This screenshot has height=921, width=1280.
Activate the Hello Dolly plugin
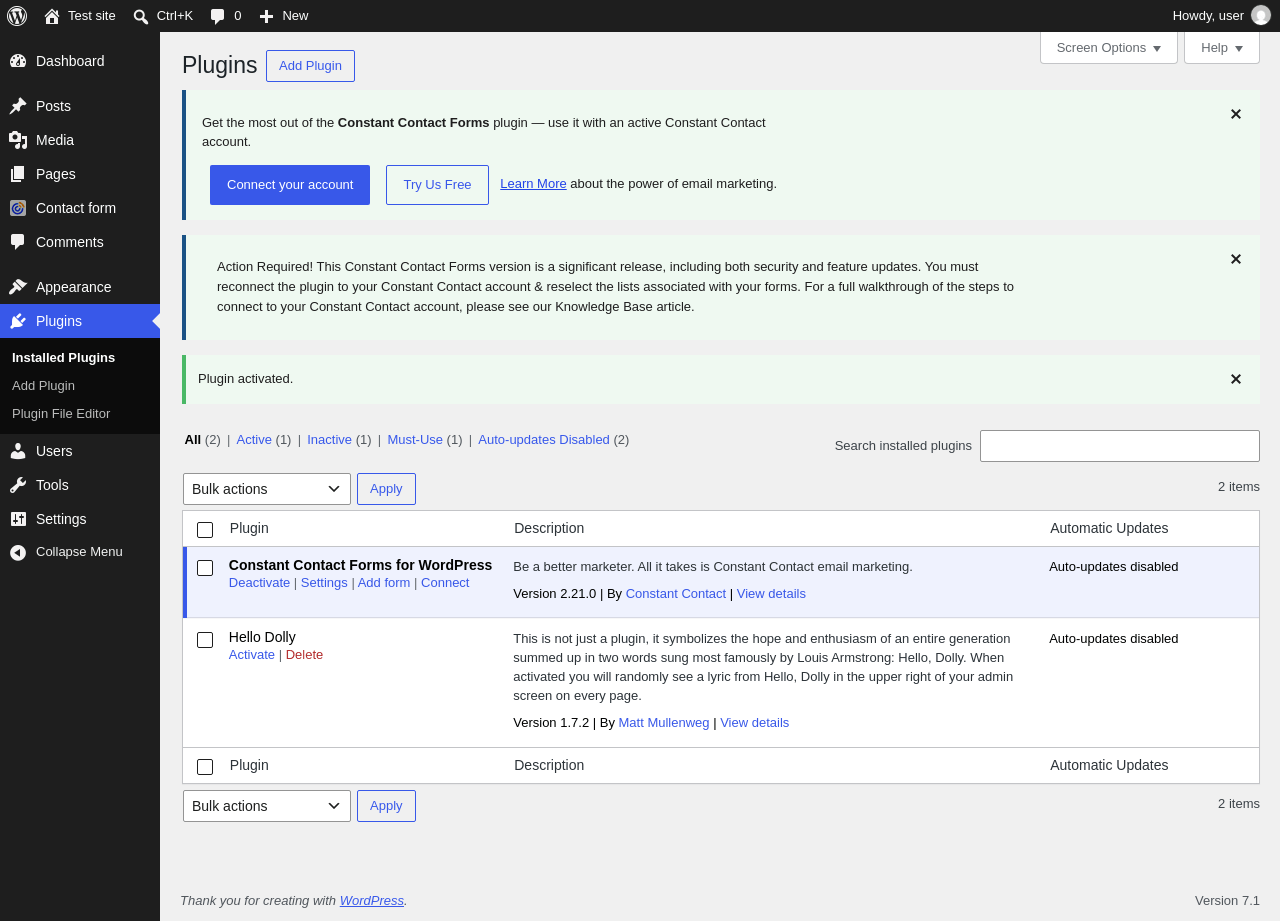(x=252, y=655)
